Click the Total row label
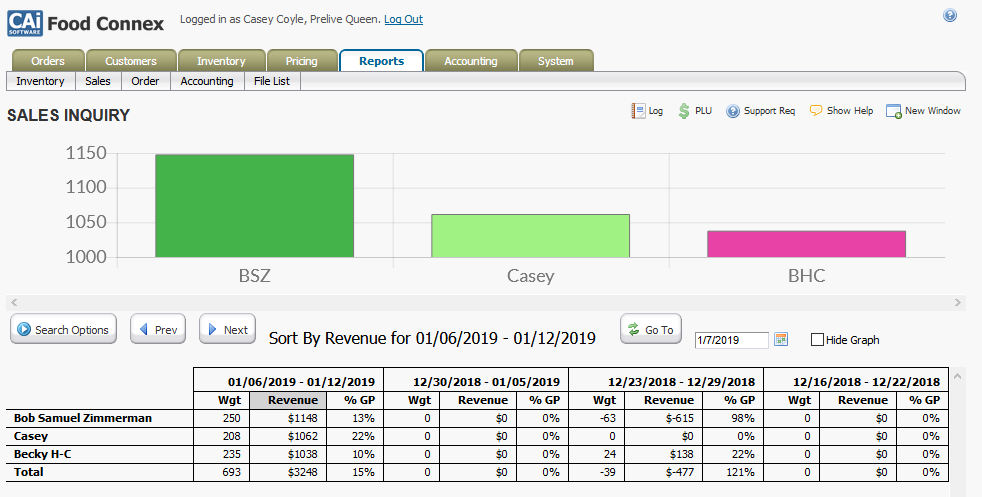The image size is (982, 497). pyautogui.click(x=28, y=472)
